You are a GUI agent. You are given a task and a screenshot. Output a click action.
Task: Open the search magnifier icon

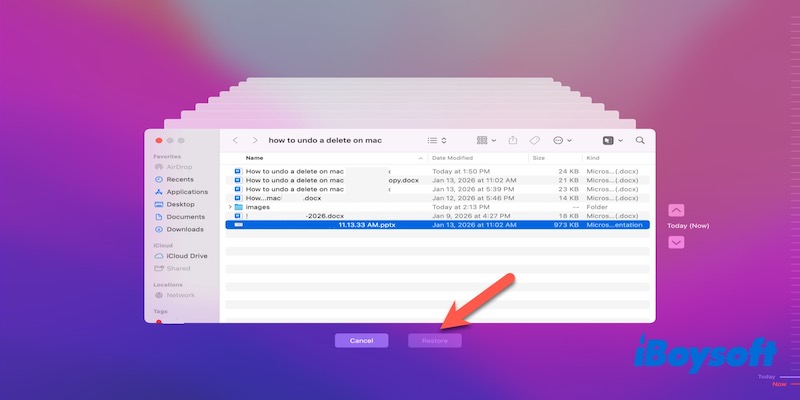click(x=640, y=140)
